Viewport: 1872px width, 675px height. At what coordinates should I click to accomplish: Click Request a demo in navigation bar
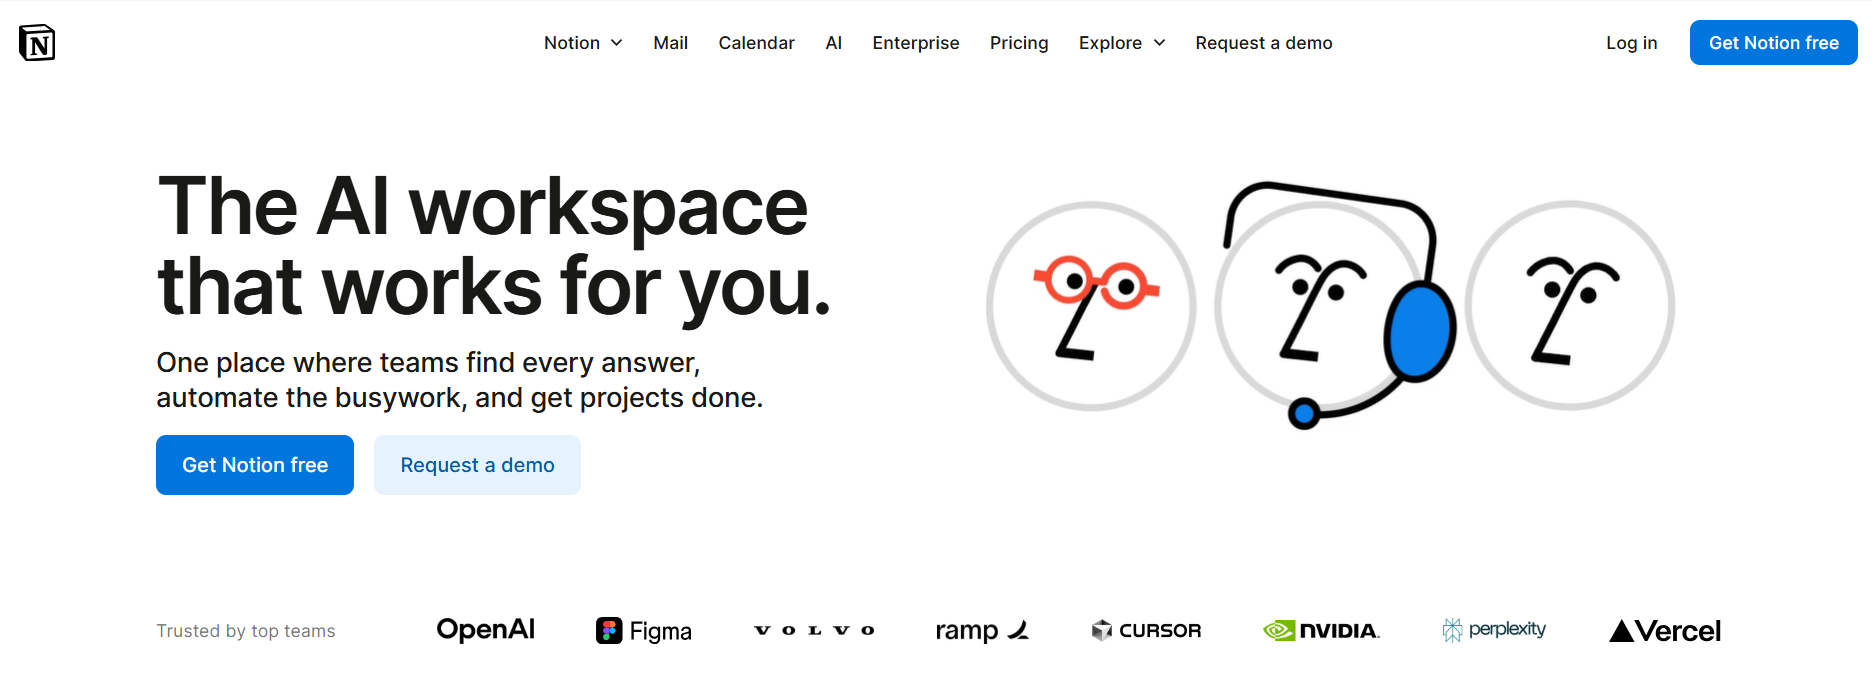coord(1264,43)
